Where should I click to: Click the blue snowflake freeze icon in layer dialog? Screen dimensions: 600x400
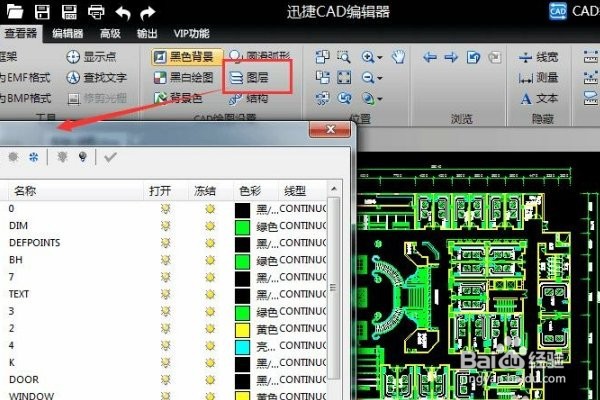point(34,157)
